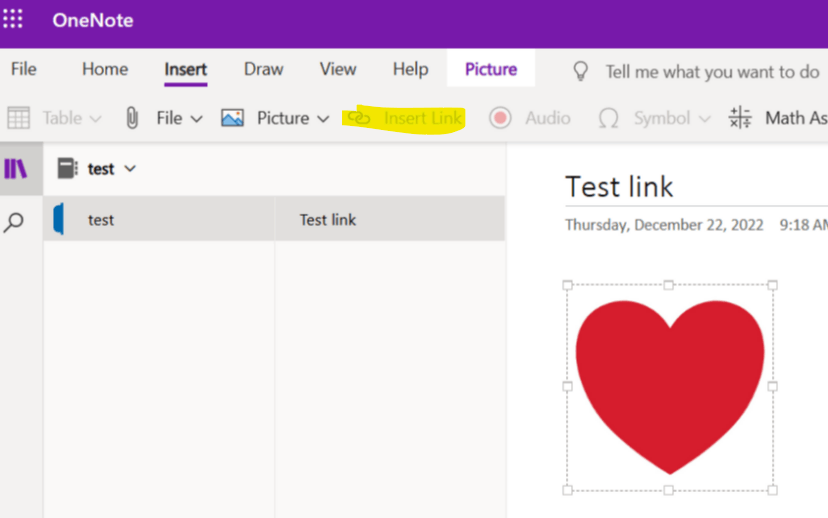Image resolution: width=828 pixels, height=518 pixels.
Task: Click the bottom-left handle of heart image
Action: (568, 490)
